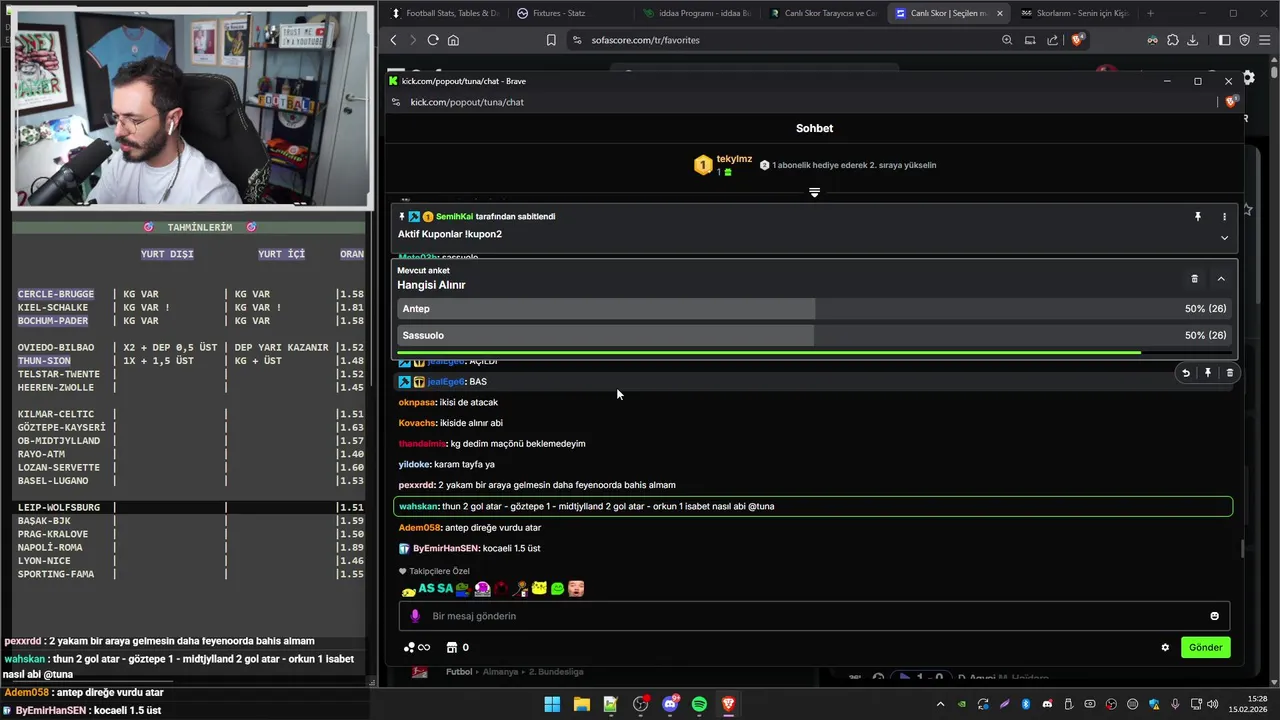Share the sofascore page via share icon
The image size is (1280, 720).
(x=1052, y=40)
